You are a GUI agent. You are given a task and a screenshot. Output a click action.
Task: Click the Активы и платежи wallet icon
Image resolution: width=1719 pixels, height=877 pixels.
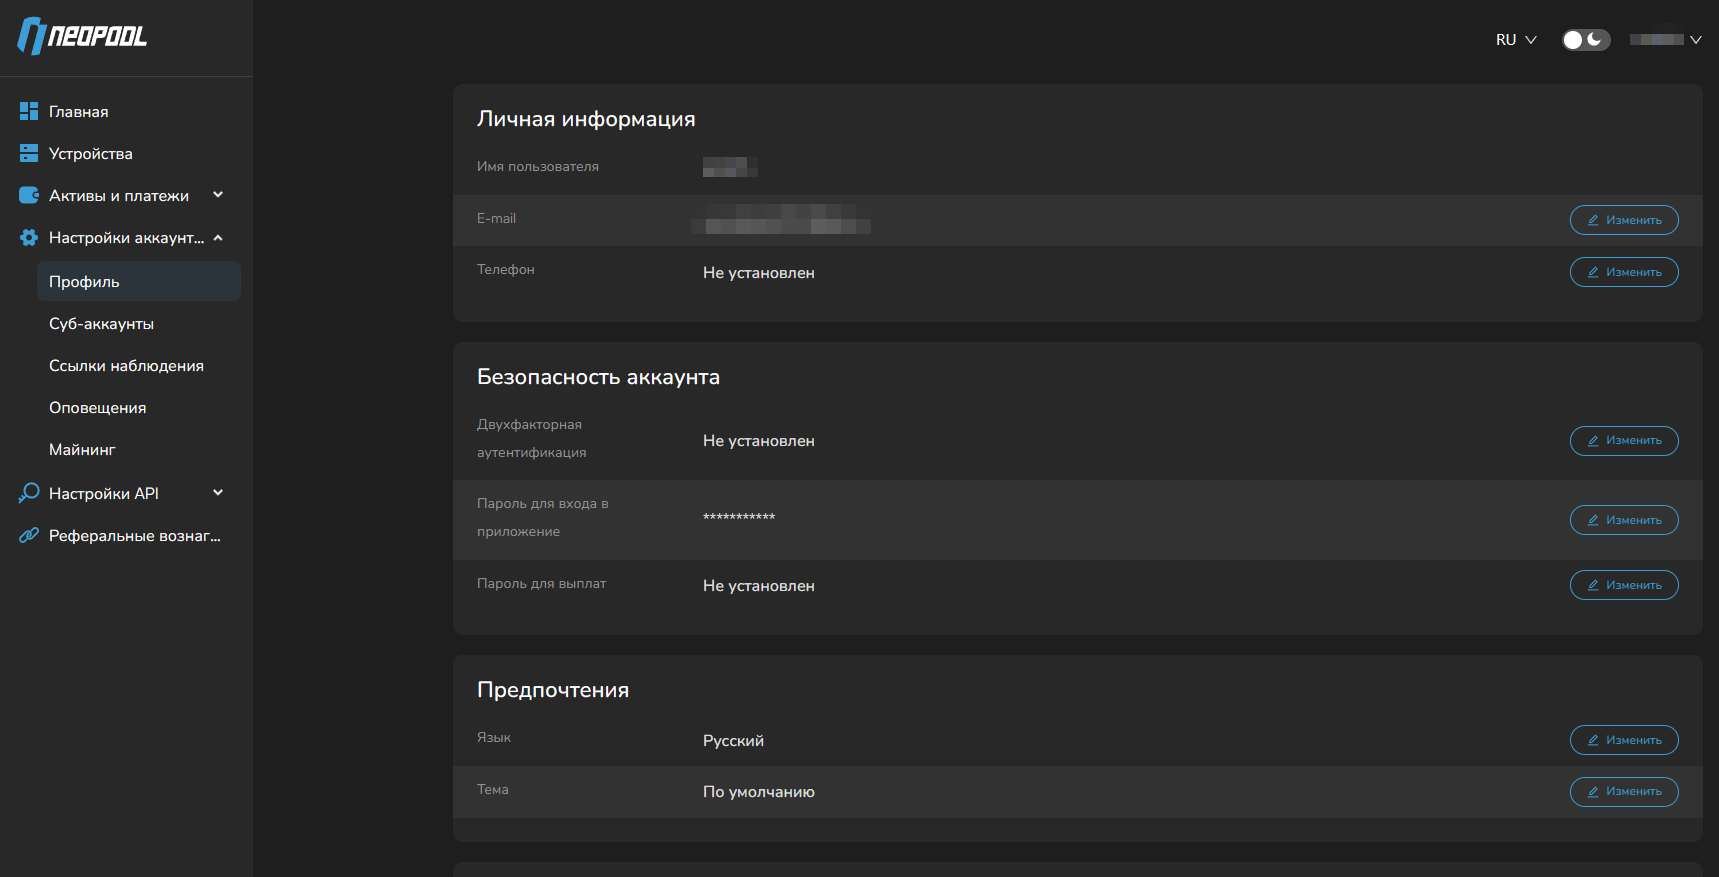pos(29,195)
